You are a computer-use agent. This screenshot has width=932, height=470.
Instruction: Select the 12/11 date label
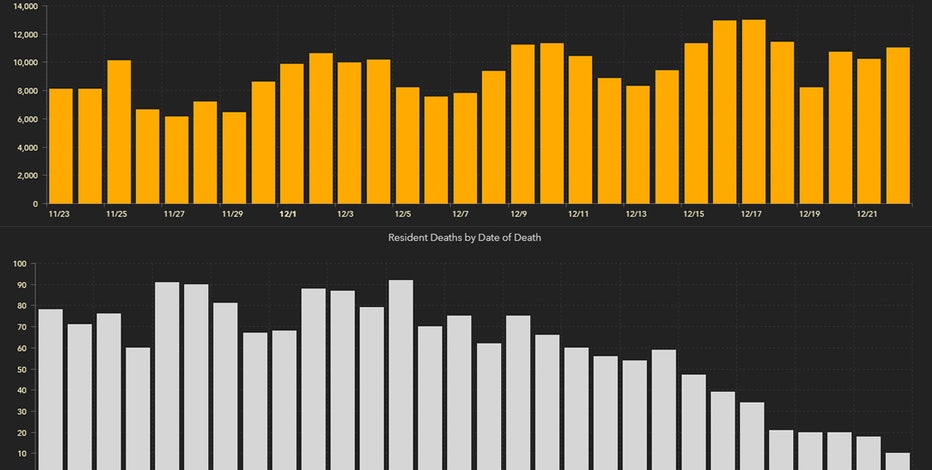tap(578, 214)
